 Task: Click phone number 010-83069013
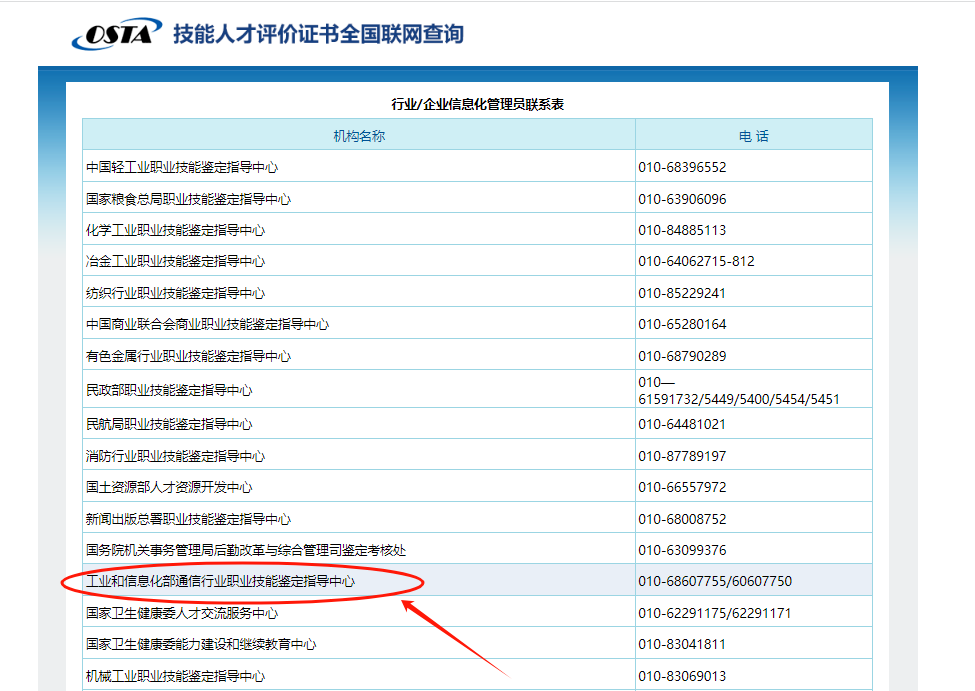click(x=682, y=676)
